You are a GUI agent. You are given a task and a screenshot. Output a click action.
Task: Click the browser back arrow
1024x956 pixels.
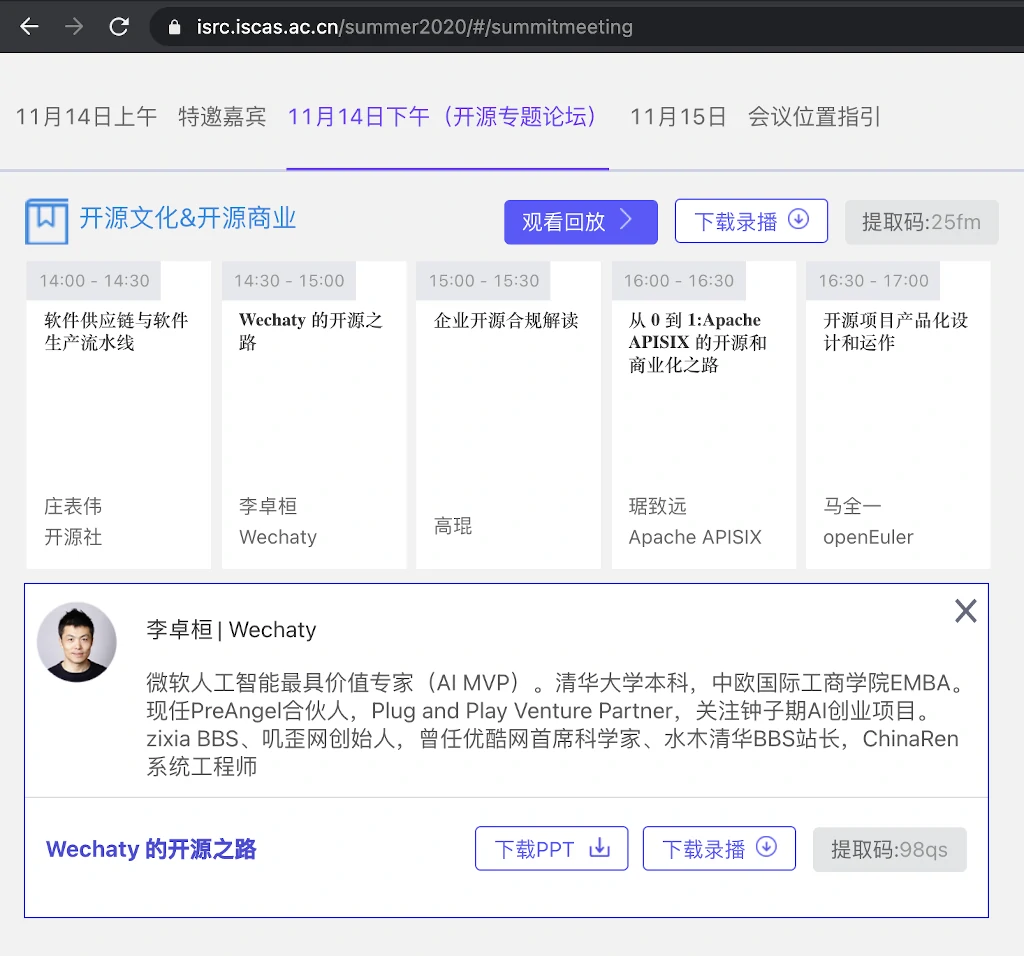click(29, 27)
